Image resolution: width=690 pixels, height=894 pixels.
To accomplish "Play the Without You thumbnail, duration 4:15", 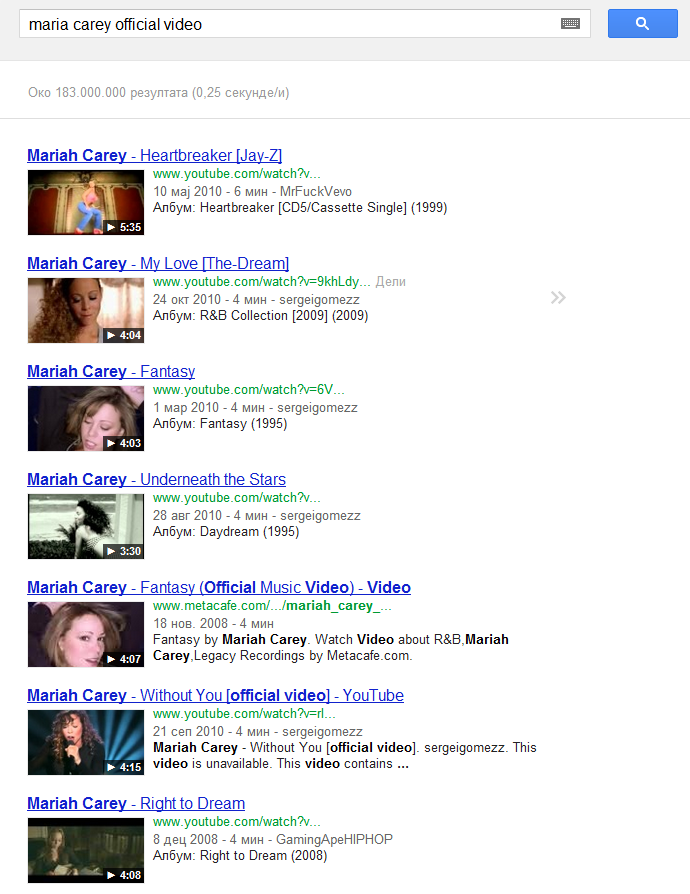I will (x=86, y=742).
